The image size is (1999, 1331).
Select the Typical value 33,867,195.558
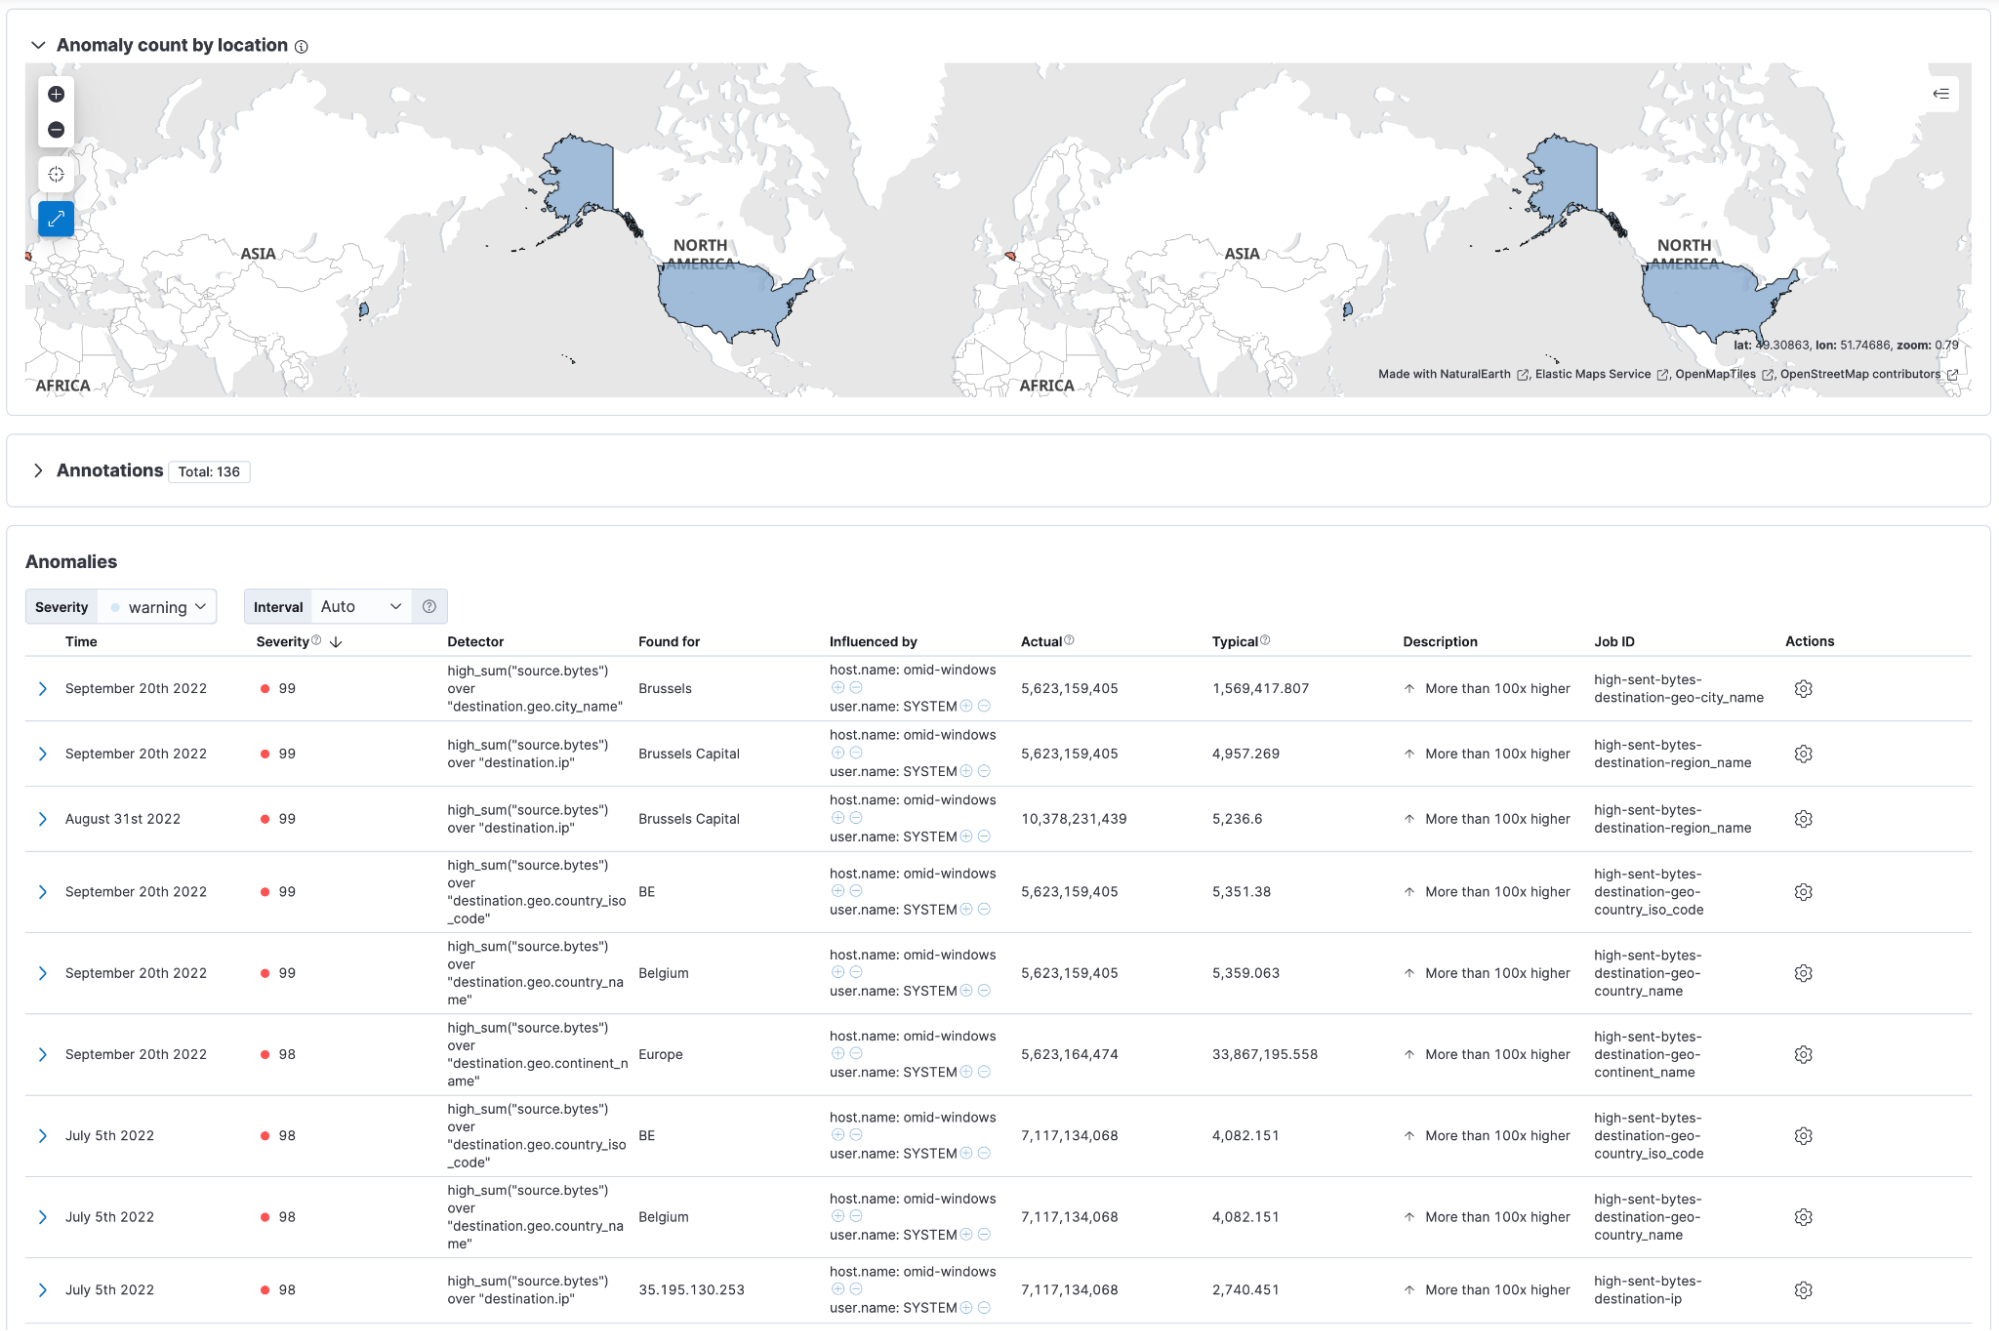point(1265,1055)
